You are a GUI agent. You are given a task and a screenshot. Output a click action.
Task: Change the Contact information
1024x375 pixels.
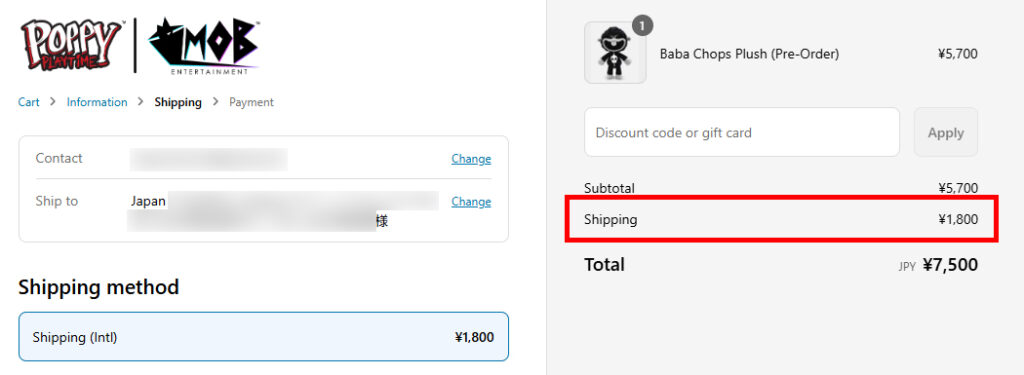(471, 159)
